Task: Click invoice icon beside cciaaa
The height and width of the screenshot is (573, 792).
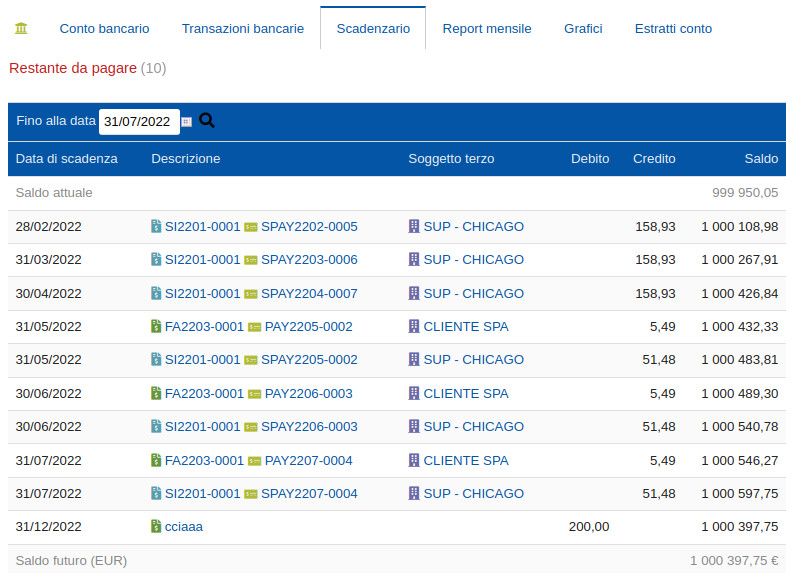Action: click(156, 526)
